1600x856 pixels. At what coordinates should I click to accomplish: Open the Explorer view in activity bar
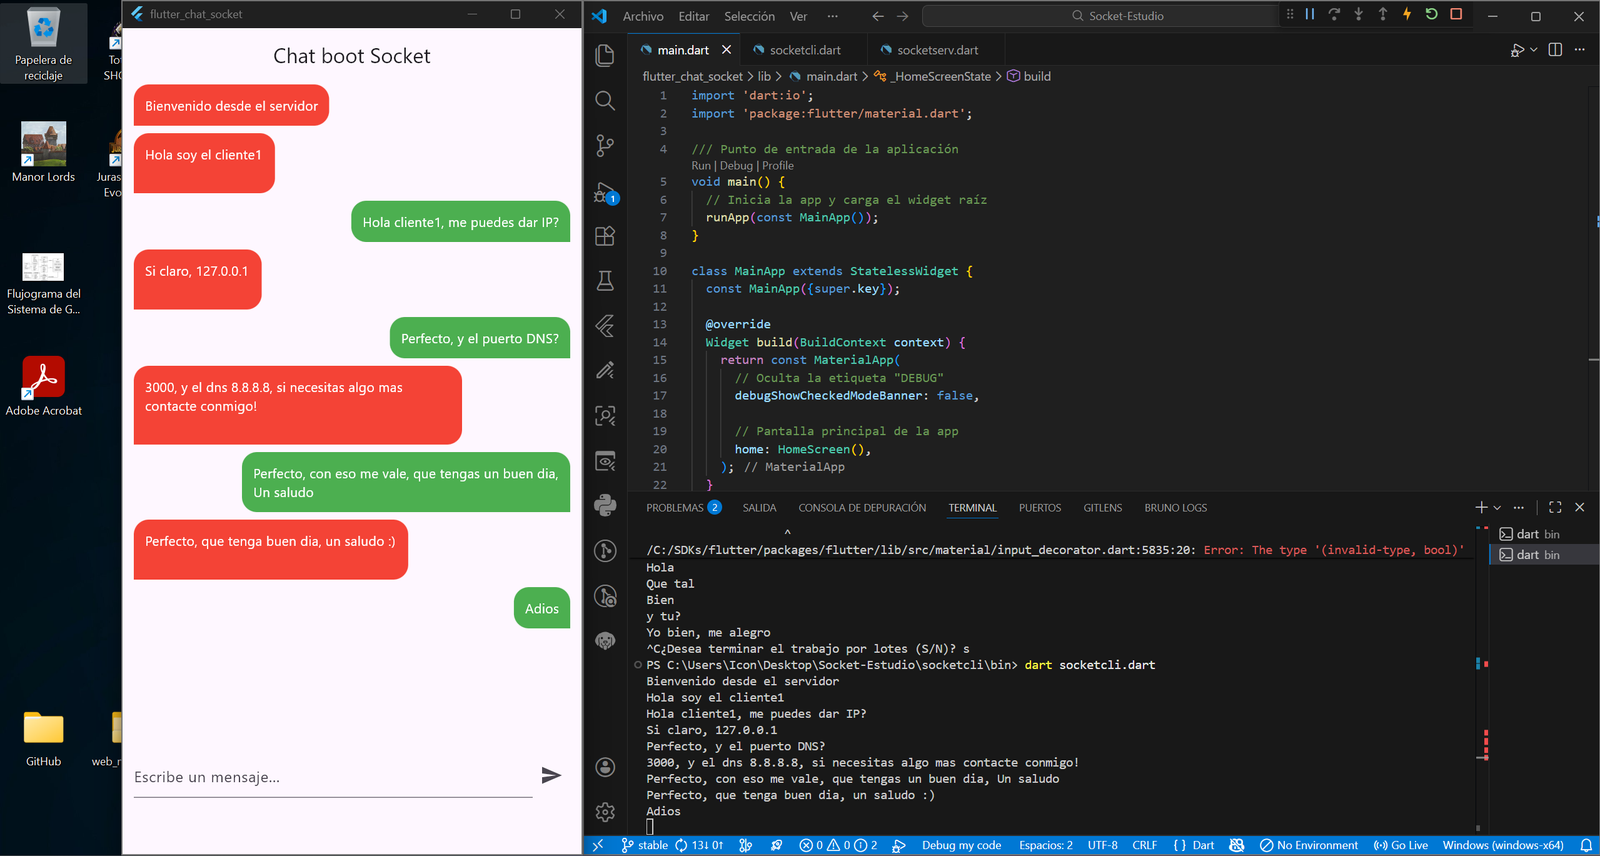click(605, 56)
